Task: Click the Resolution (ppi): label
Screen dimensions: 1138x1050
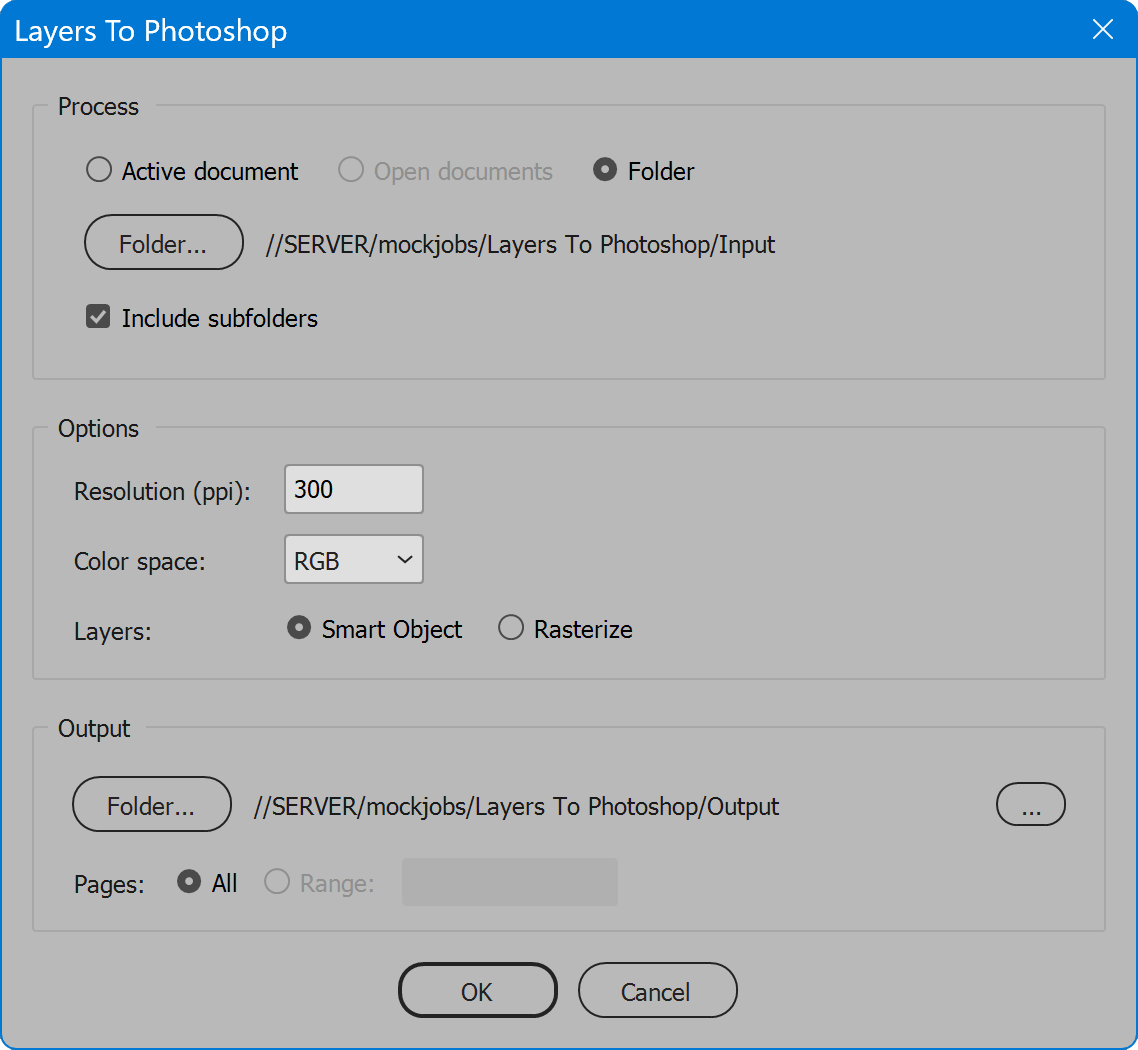Action: 162,492
